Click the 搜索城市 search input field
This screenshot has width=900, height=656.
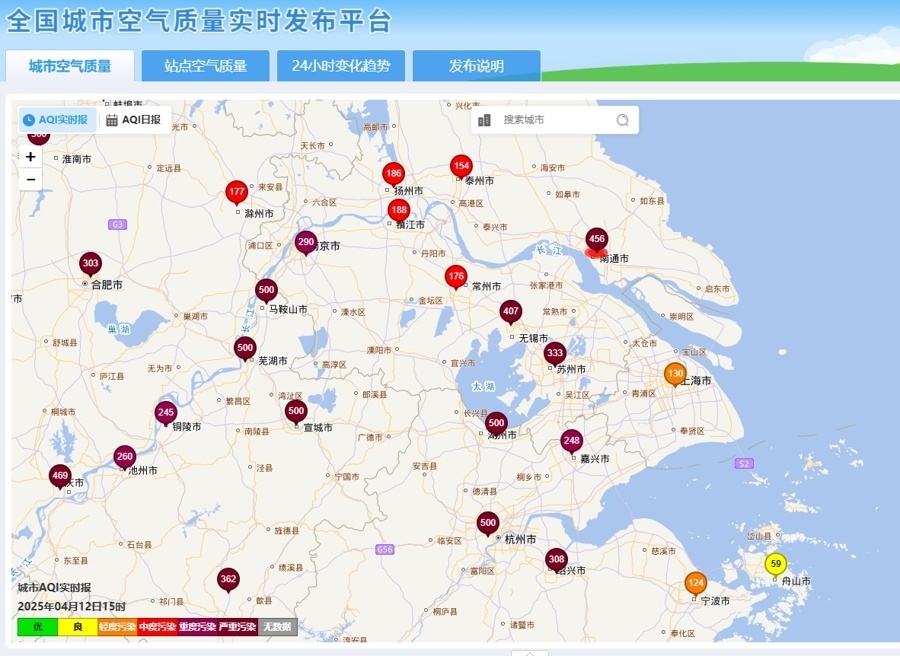[x=540, y=119]
